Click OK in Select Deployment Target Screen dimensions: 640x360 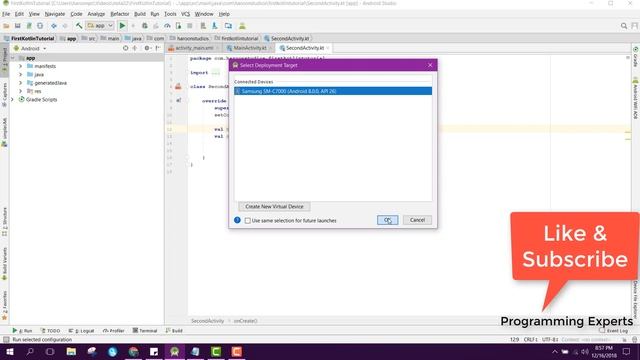tap(387, 220)
